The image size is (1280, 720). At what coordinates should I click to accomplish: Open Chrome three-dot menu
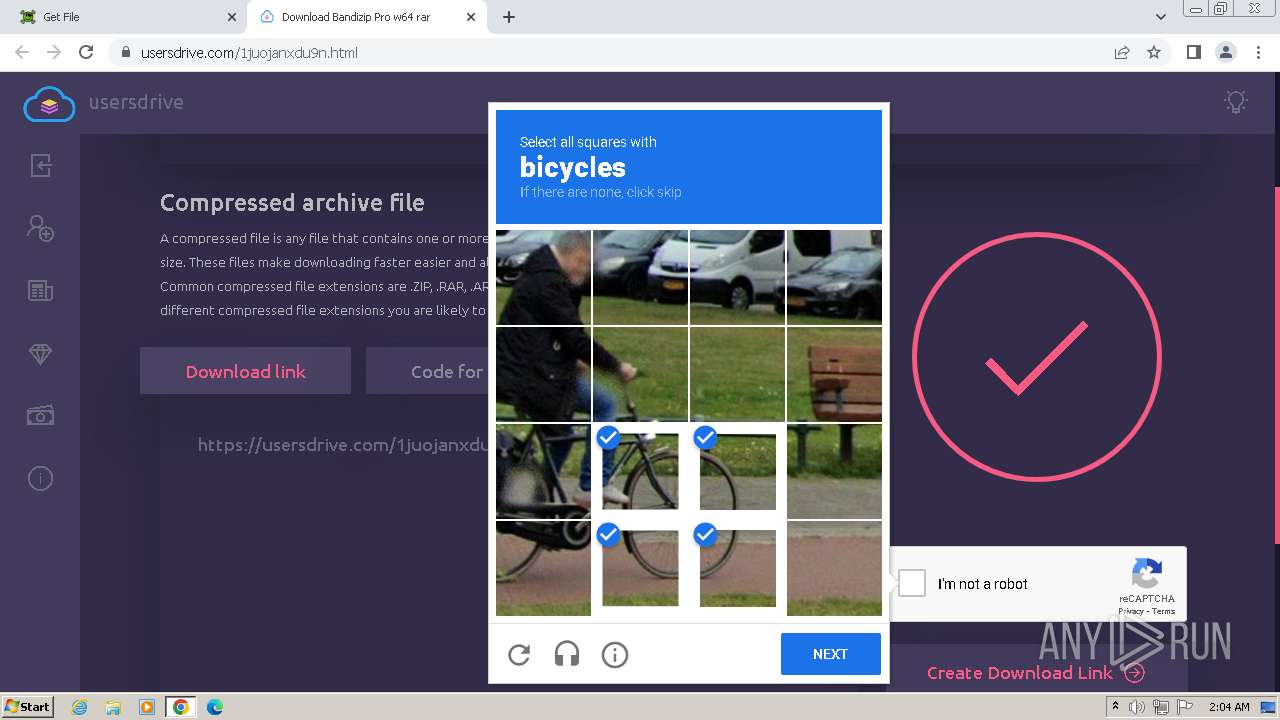click(1257, 52)
